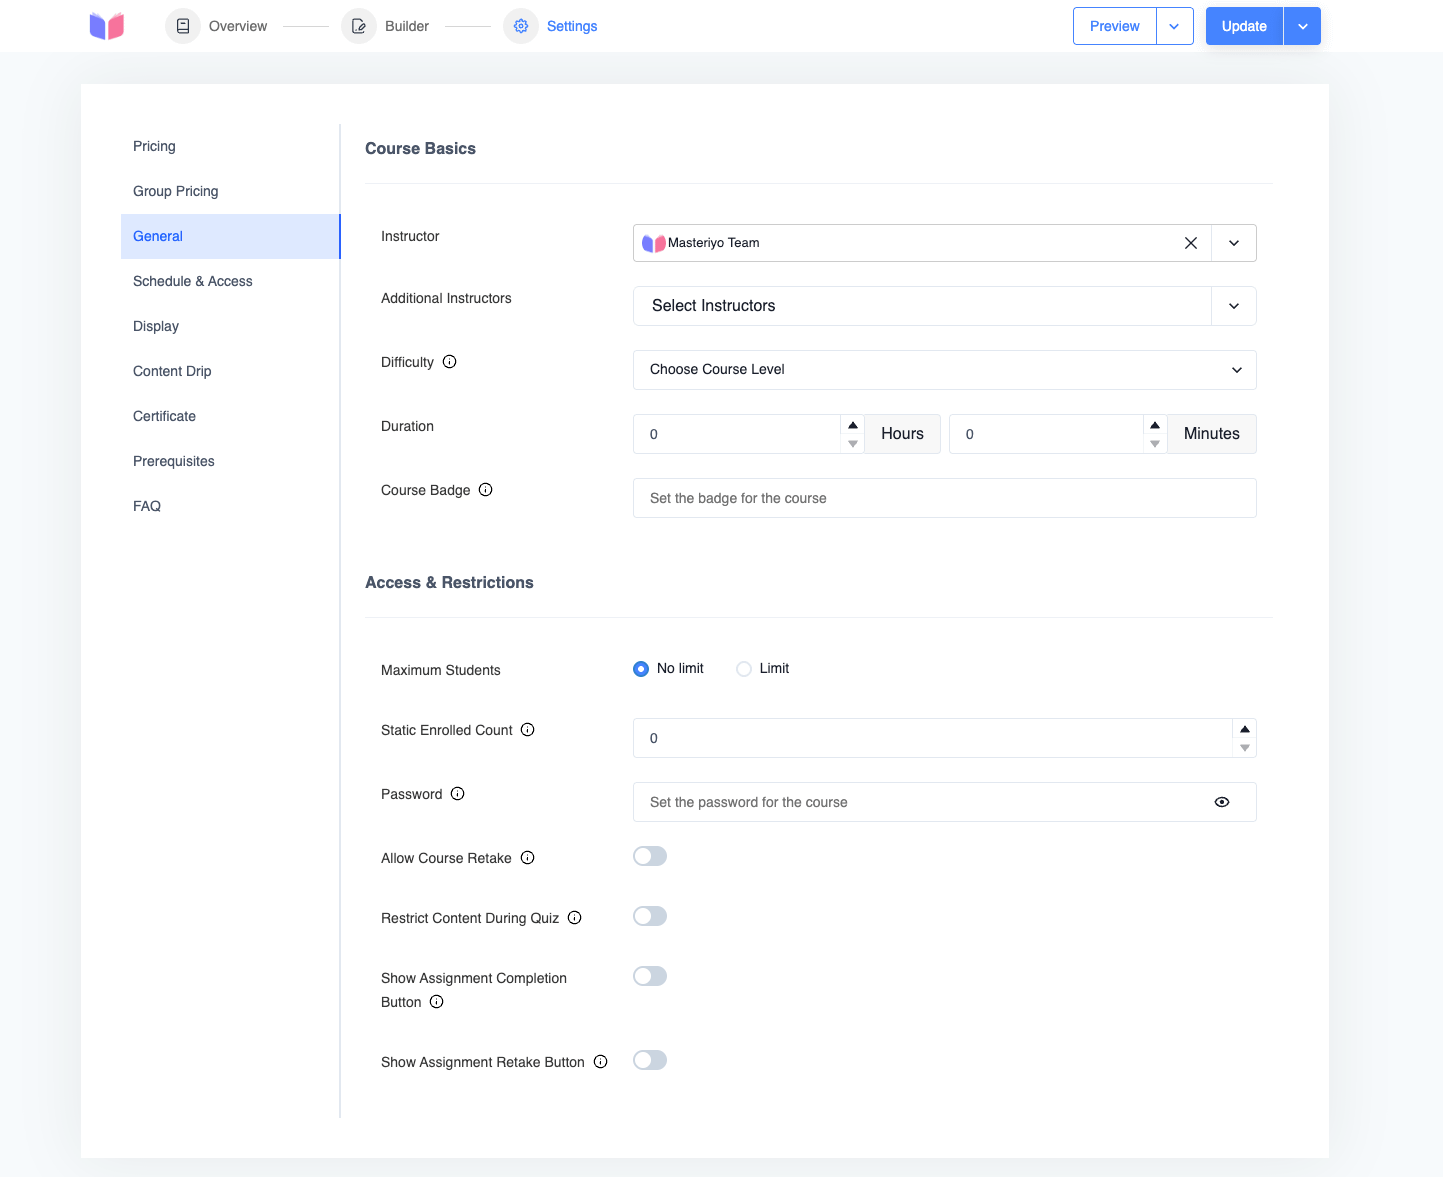Increase Static Enrolled Count with up arrow
This screenshot has width=1443, height=1177.
pyautogui.click(x=1245, y=729)
